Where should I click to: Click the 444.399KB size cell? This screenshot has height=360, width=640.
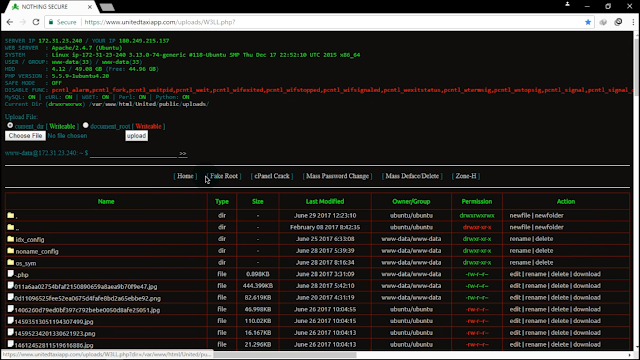point(258,286)
